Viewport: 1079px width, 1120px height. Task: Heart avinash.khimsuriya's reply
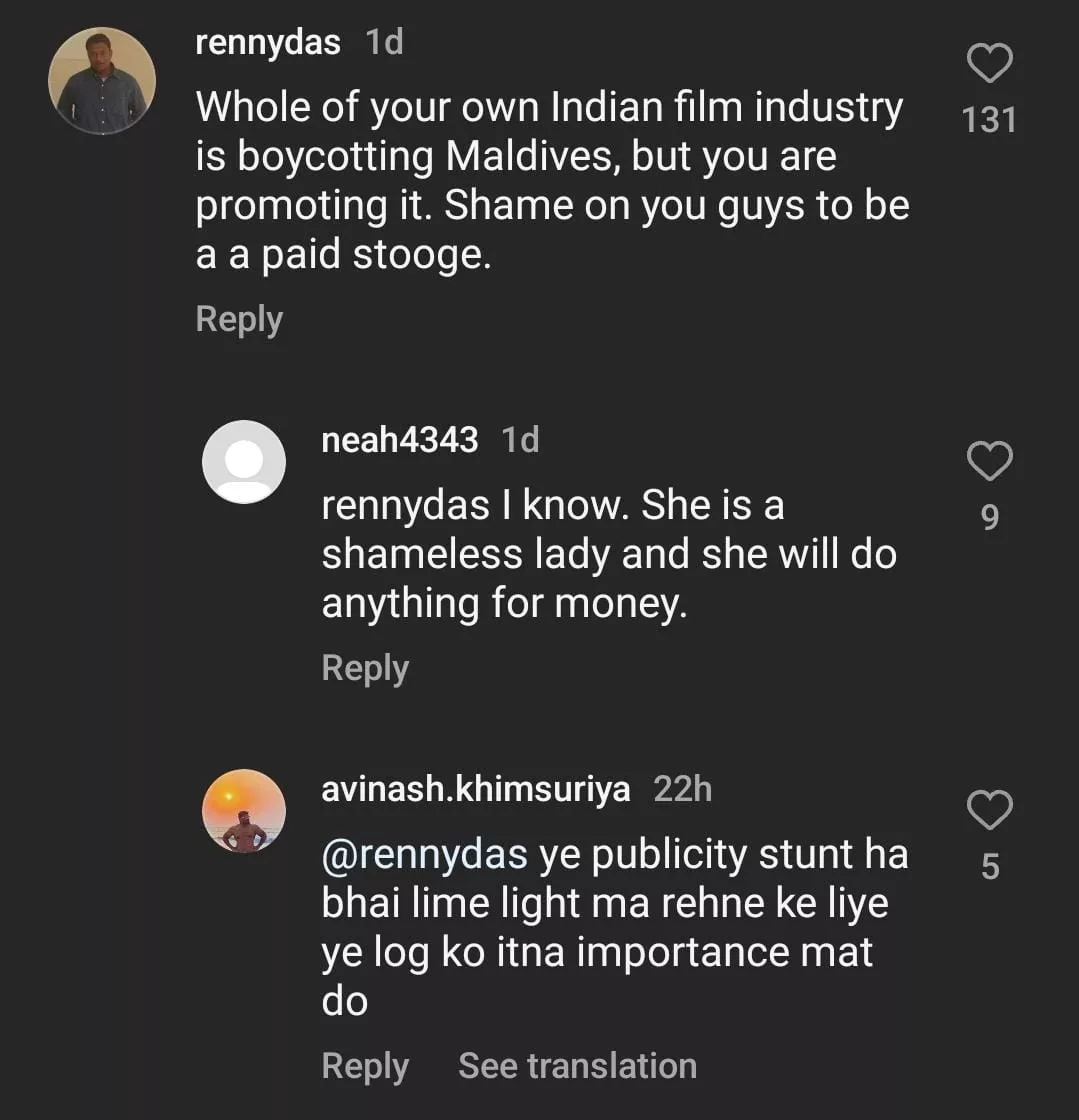(990, 810)
